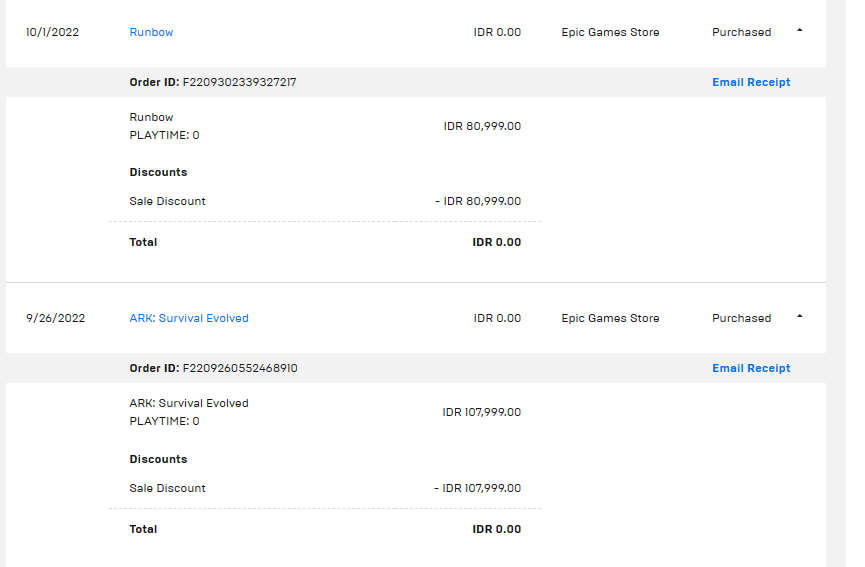This screenshot has width=865, height=567.
Task: Select the ARK order ID F2209260552468910
Action: pos(240,368)
